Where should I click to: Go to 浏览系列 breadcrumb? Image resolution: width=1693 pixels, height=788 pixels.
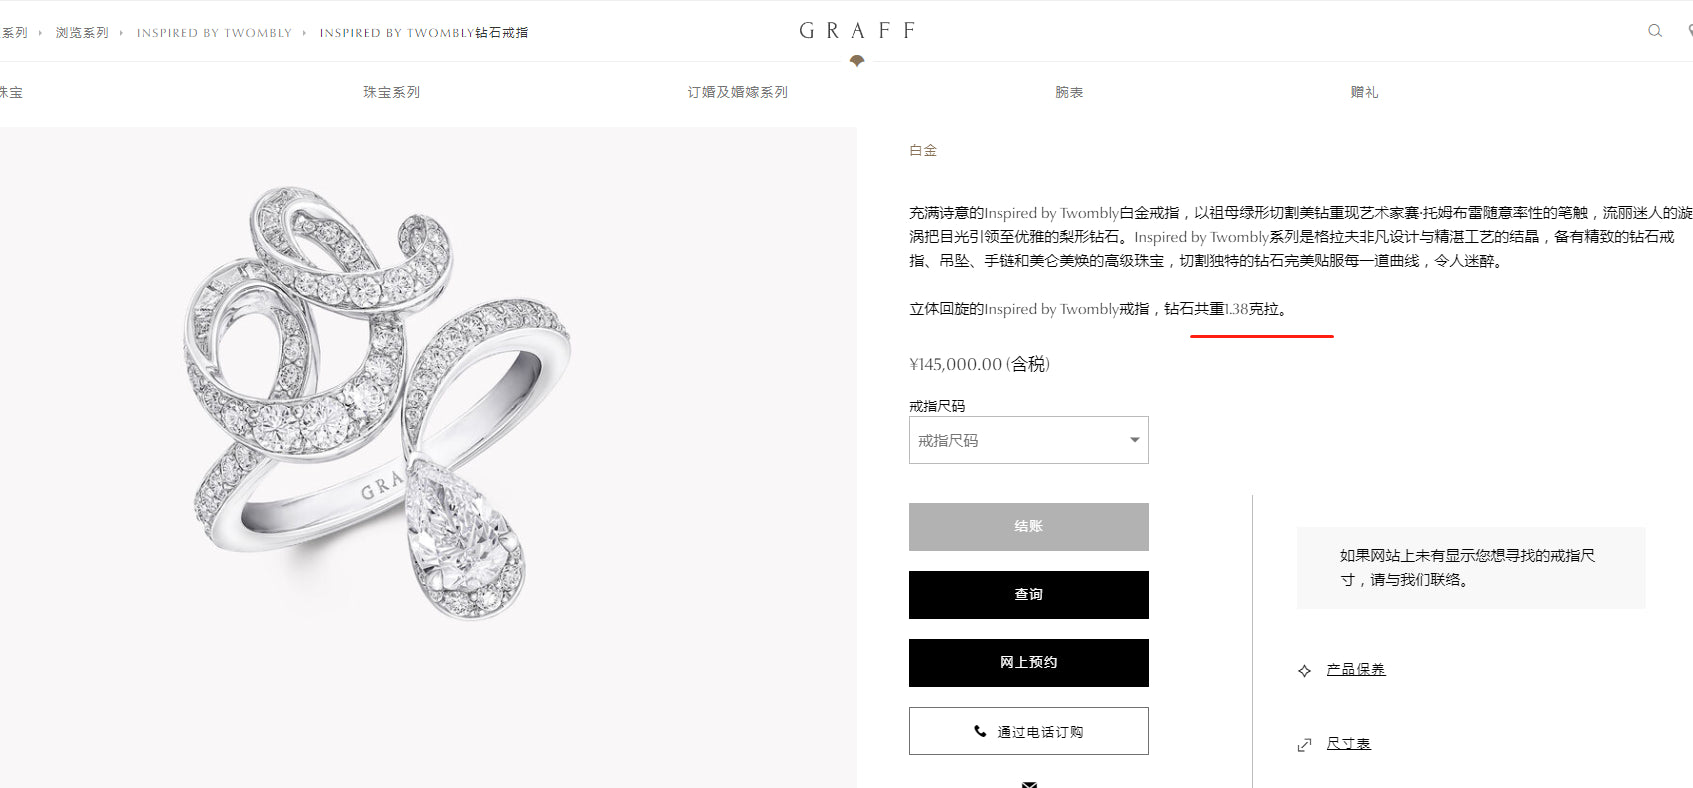click(x=82, y=33)
